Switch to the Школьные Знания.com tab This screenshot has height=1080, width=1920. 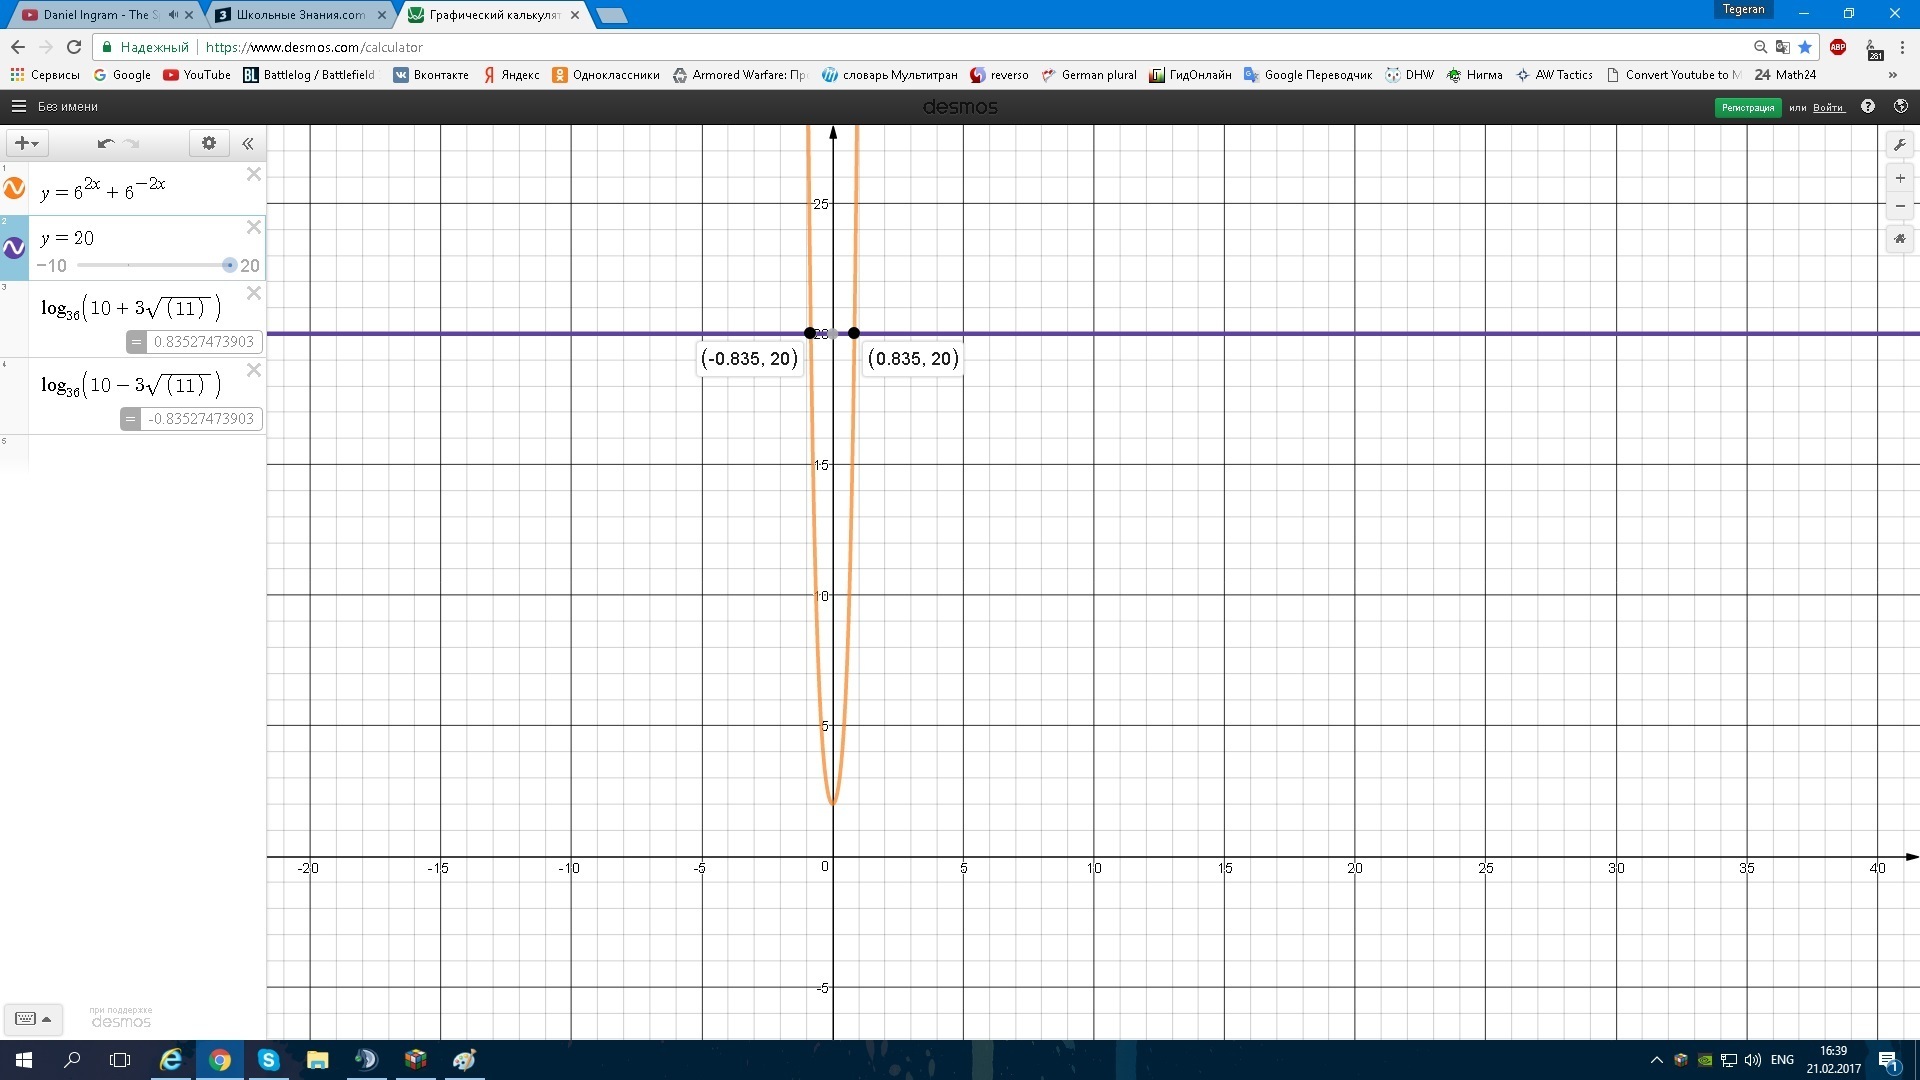(x=300, y=15)
